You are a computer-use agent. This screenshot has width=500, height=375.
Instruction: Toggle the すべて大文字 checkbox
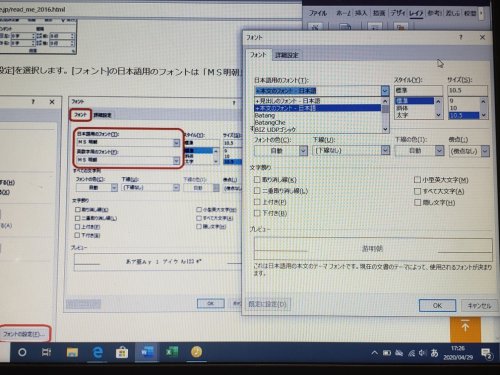[x=417, y=191]
